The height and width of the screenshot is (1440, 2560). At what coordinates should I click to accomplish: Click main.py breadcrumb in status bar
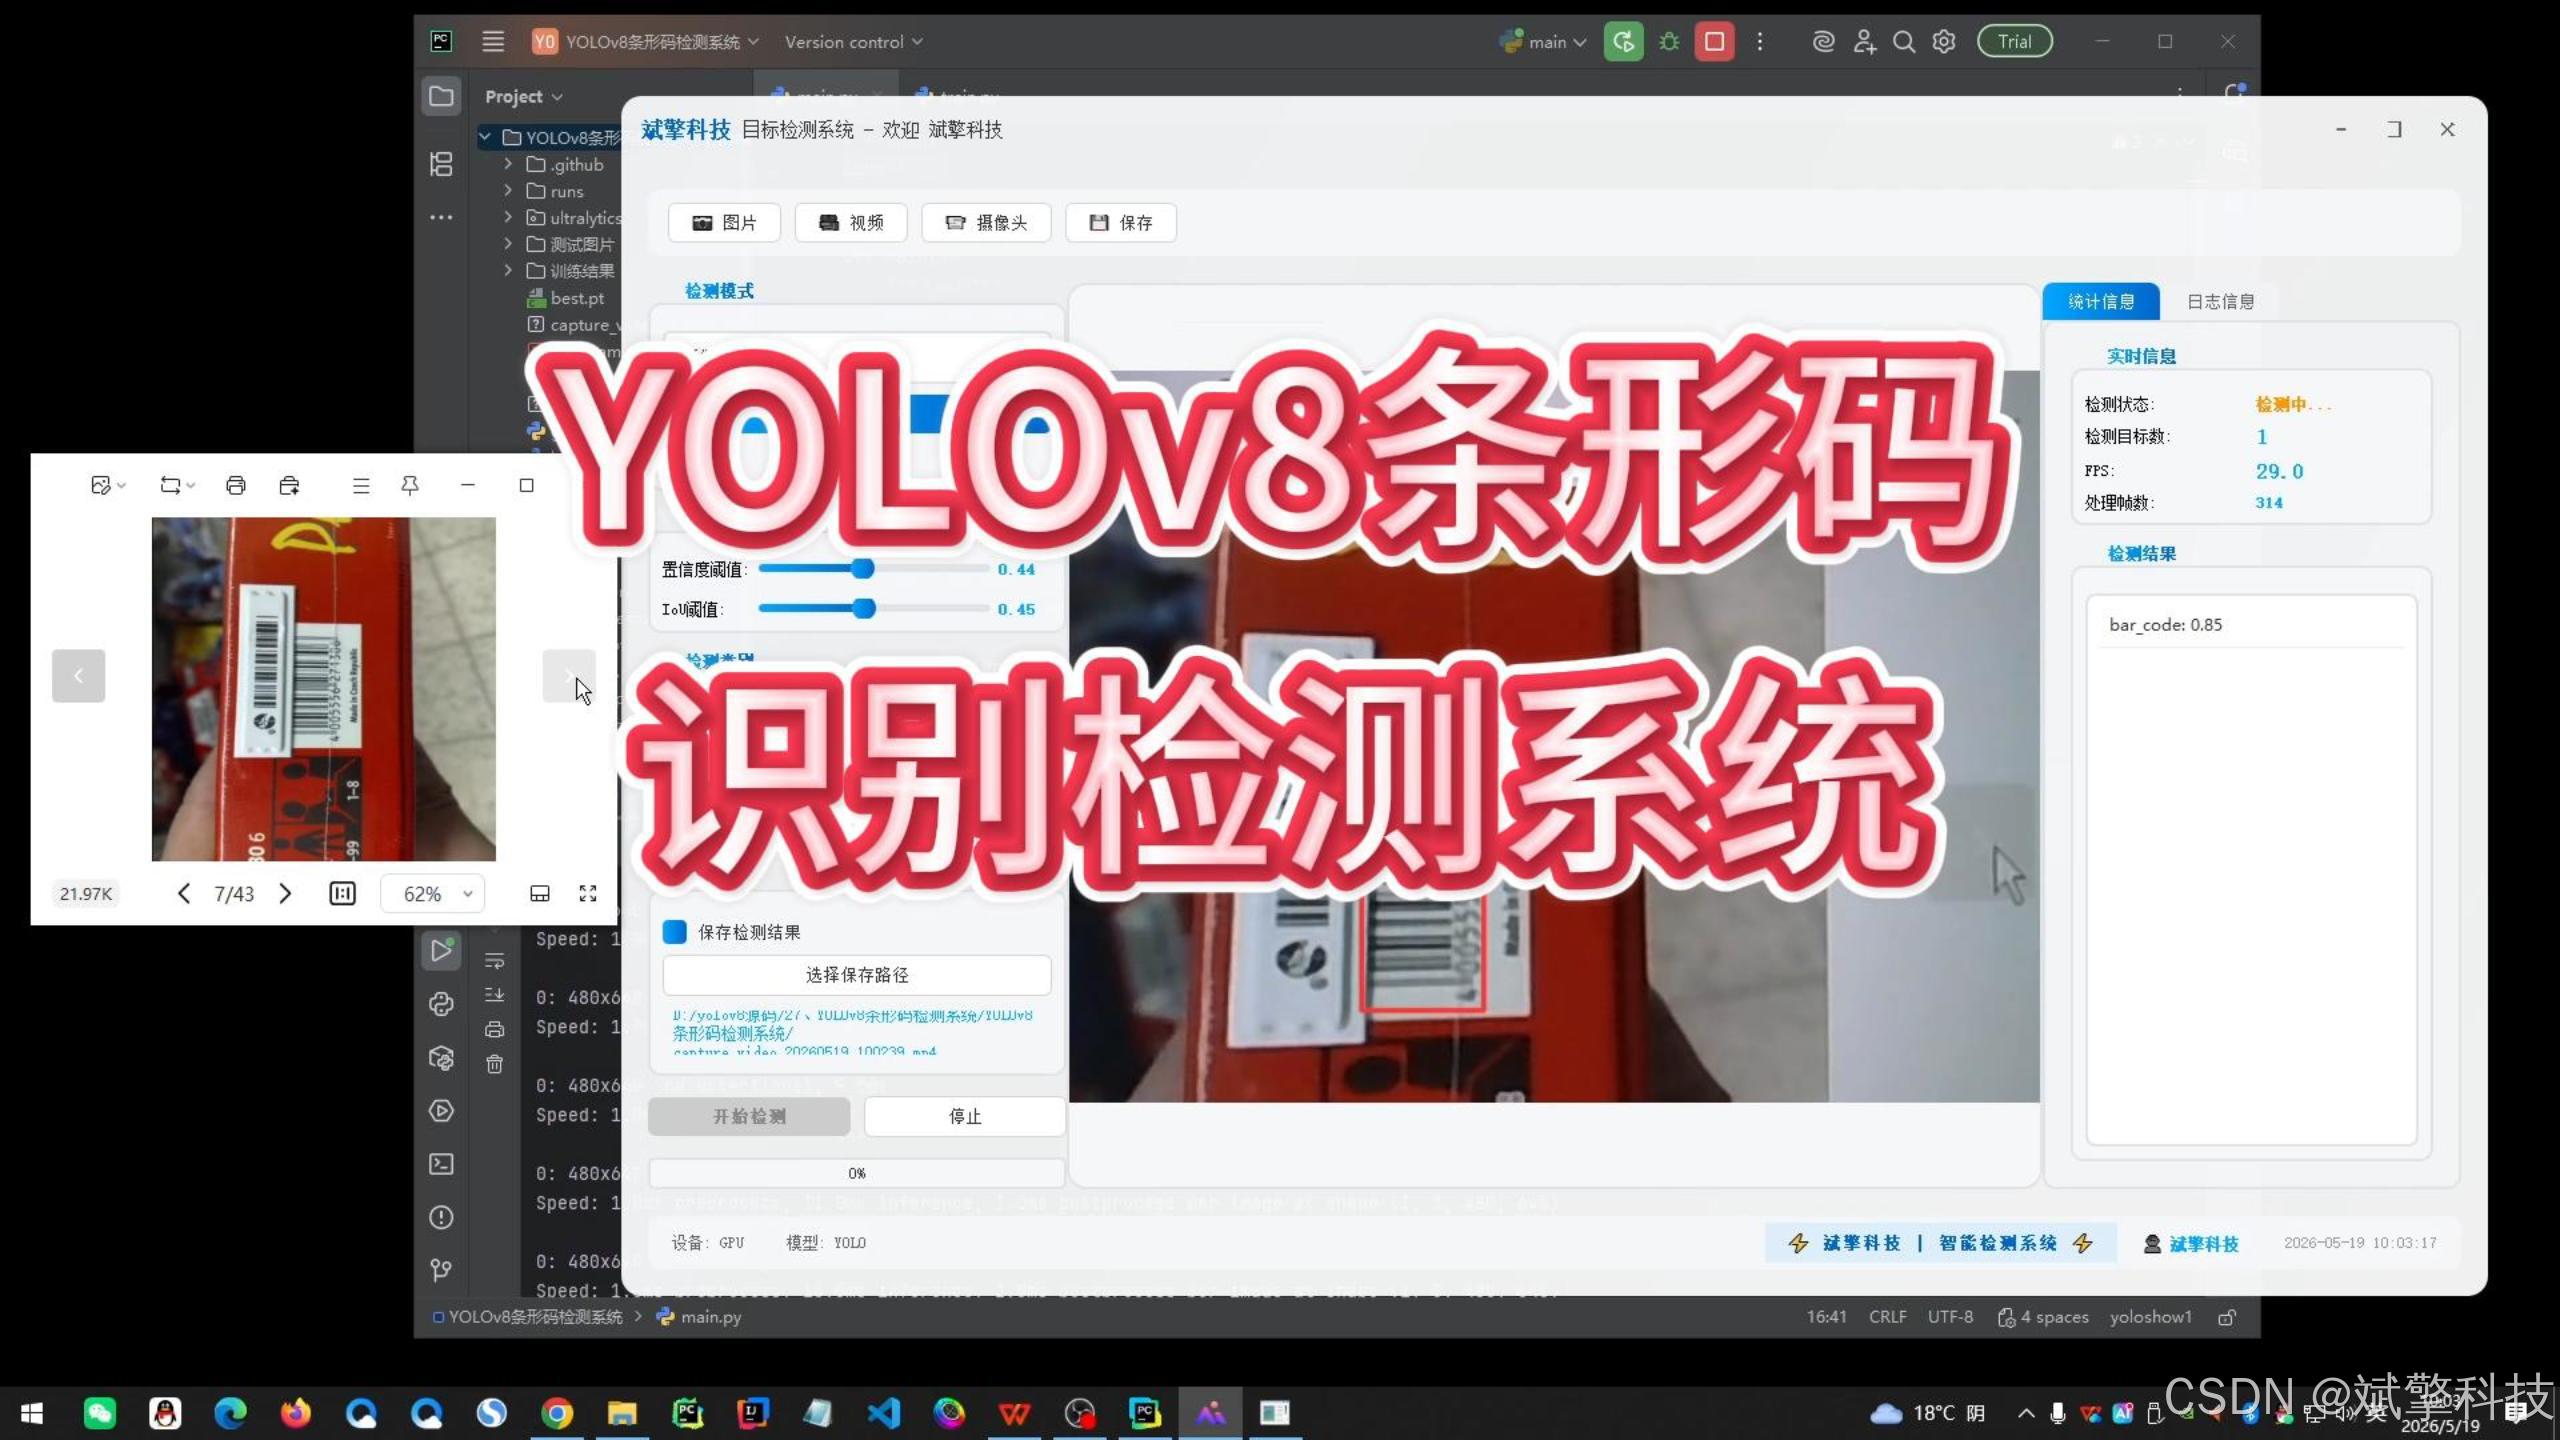point(699,1317)
